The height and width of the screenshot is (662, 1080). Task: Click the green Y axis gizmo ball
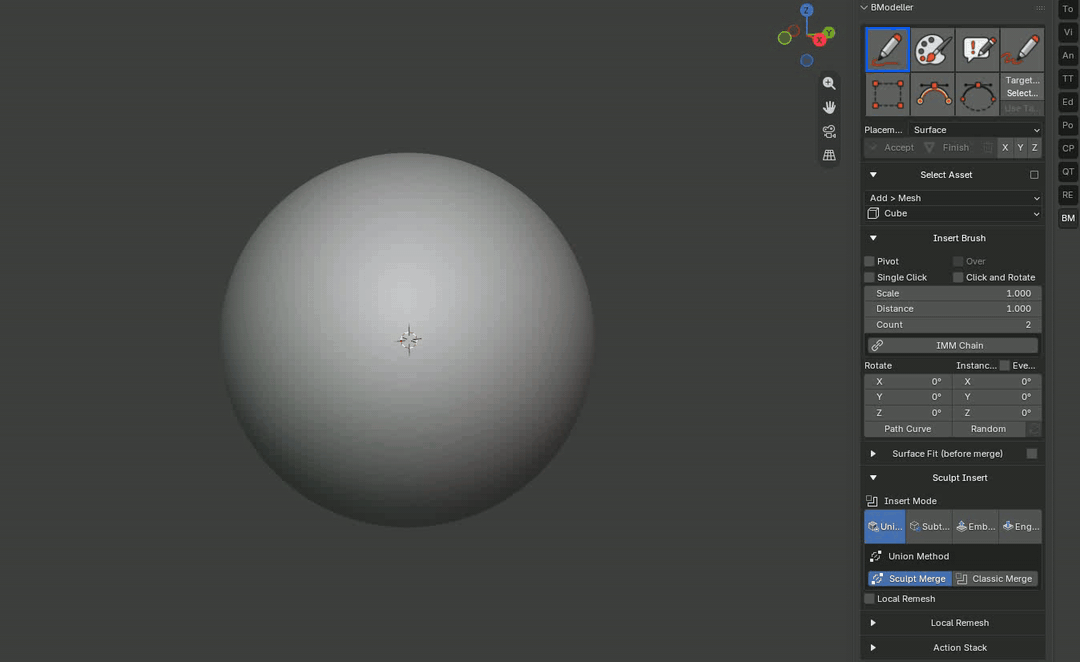click(x=829, y=32)
